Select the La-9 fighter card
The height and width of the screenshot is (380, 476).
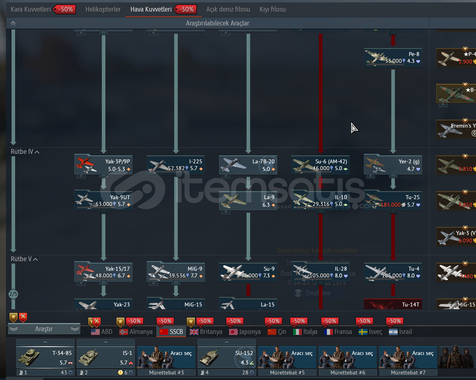click(248, 200)
